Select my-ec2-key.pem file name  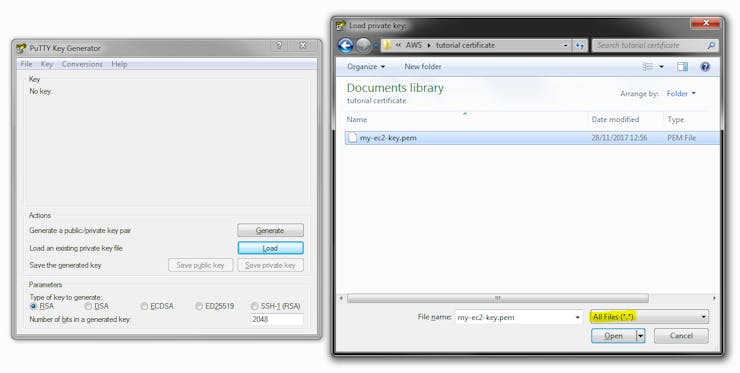tap(388, 138)
